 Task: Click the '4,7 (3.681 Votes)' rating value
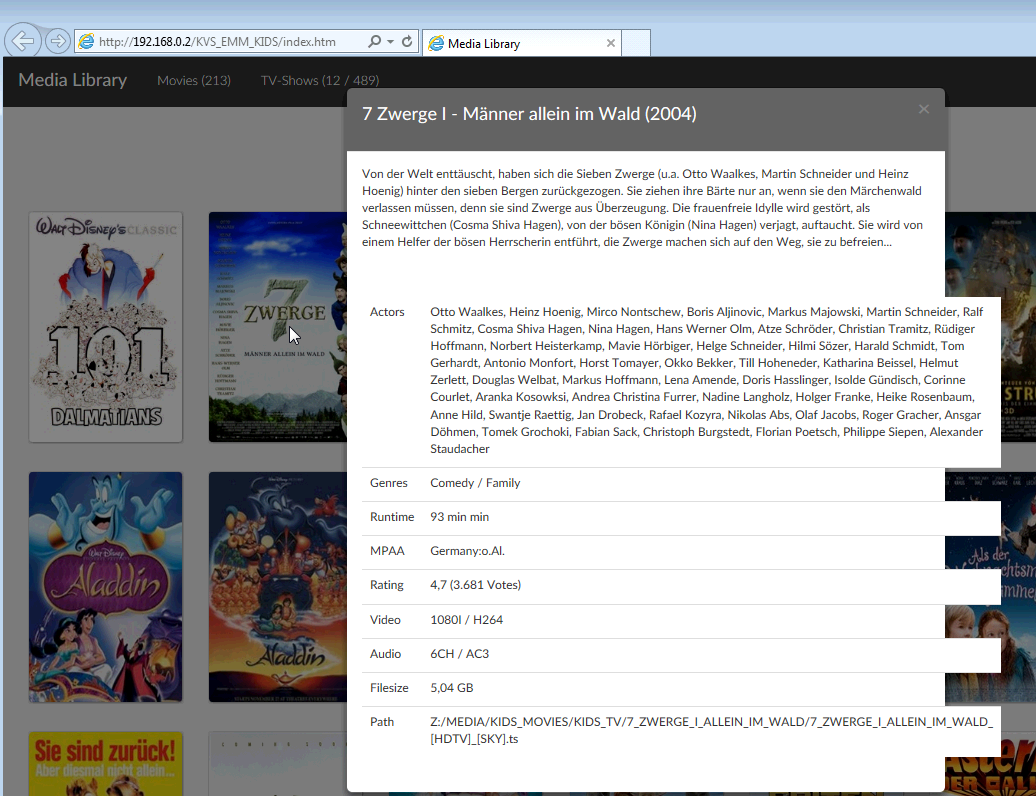pyautogui.click(x=476, y=585)
